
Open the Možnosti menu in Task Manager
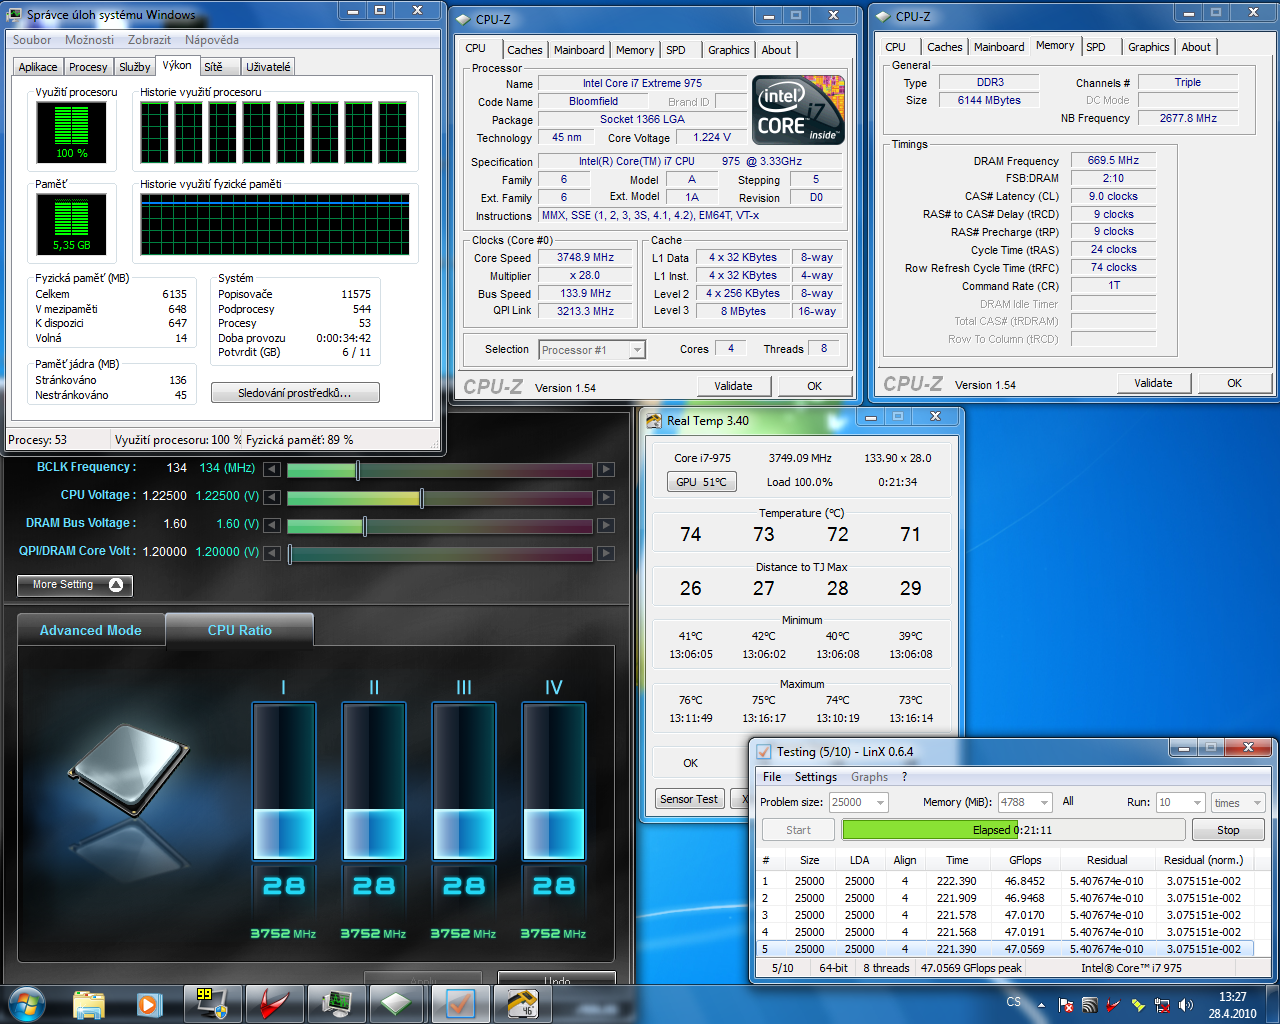pyautogui.click(x=89, y=40)
